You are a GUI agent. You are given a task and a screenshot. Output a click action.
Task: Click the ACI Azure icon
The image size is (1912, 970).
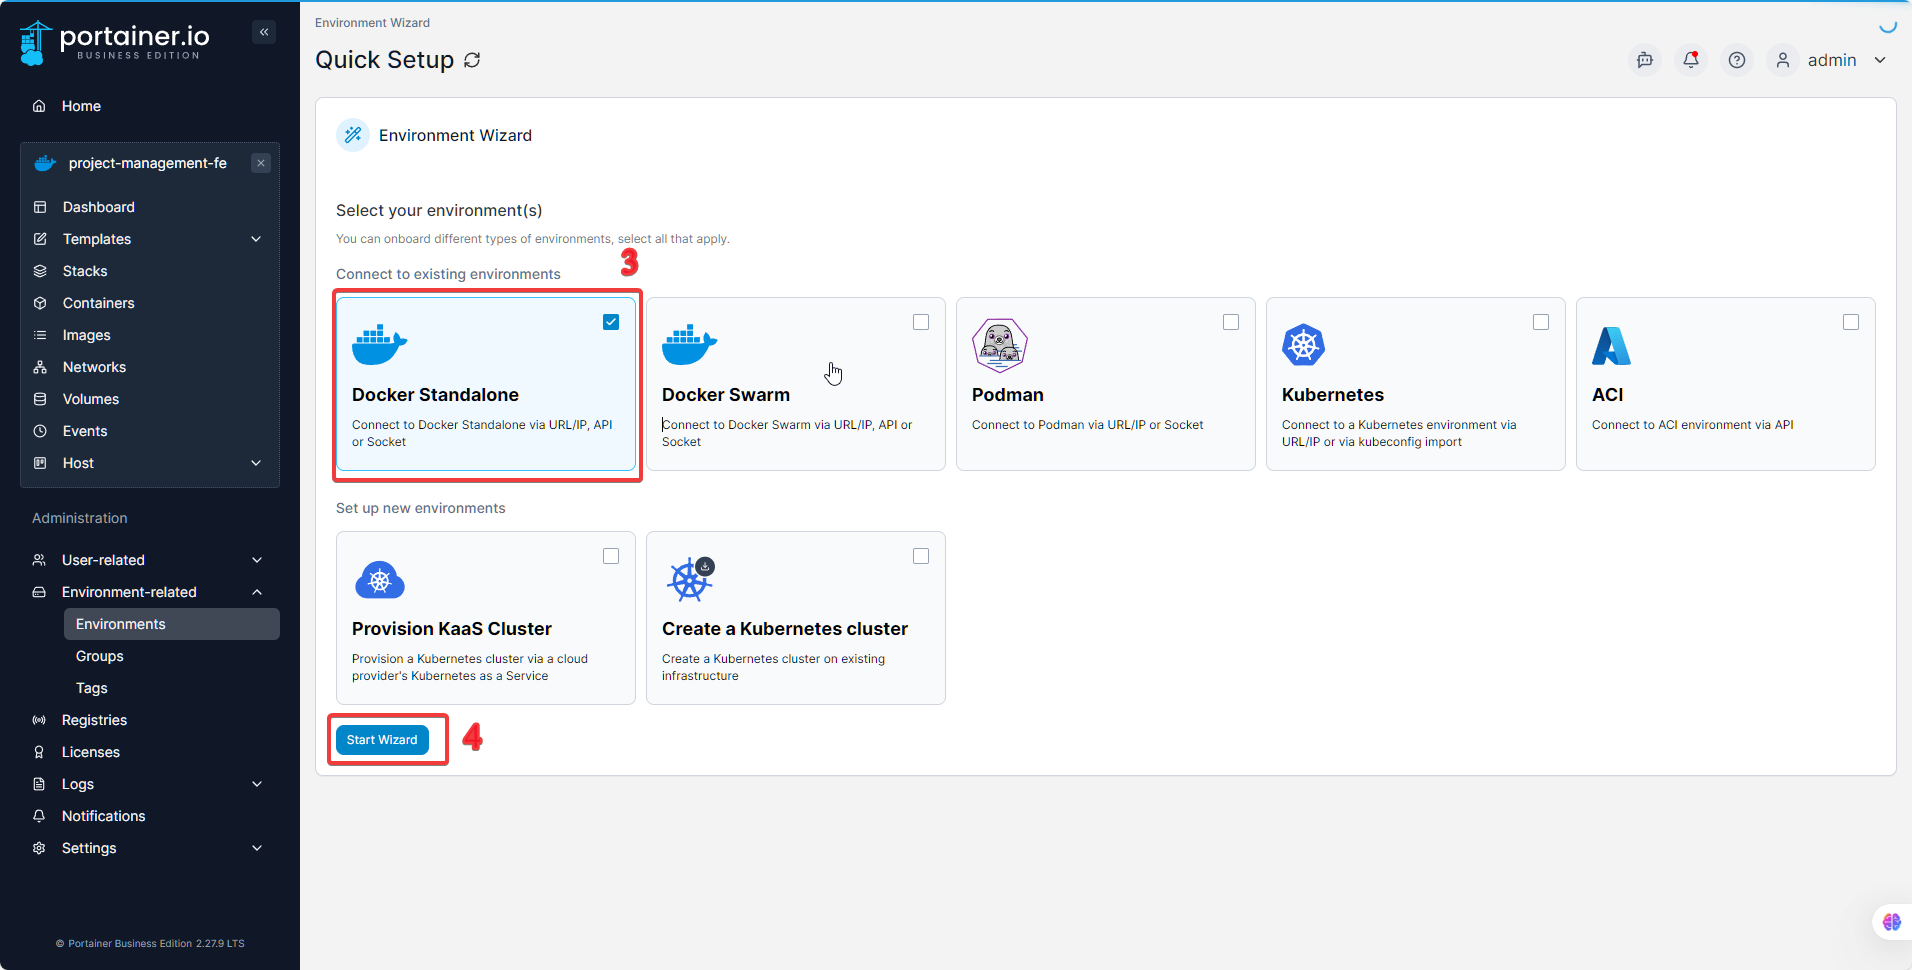pos(1612,346)
